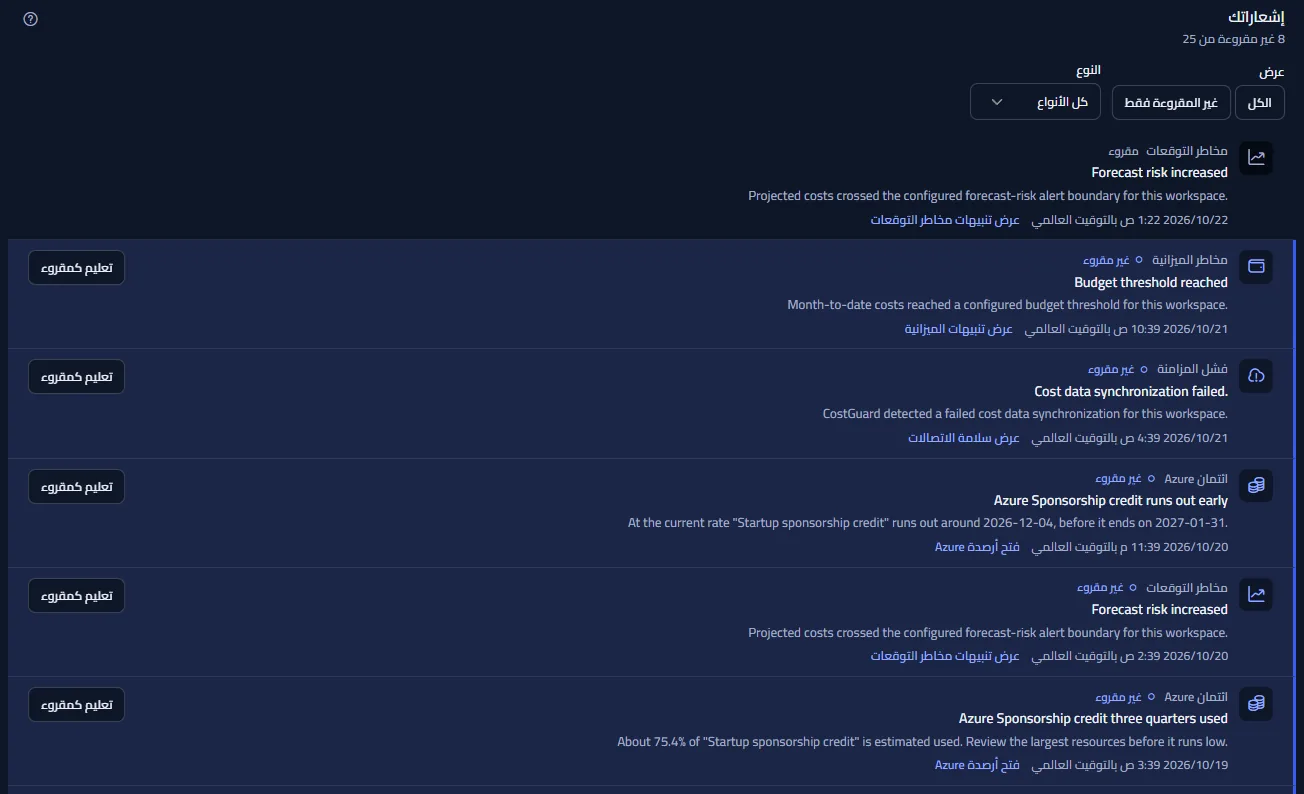Viewport: 1304px width, 794px height.
Task: Click the Cost data synchronization failed title
Action: click(1131, 392)
